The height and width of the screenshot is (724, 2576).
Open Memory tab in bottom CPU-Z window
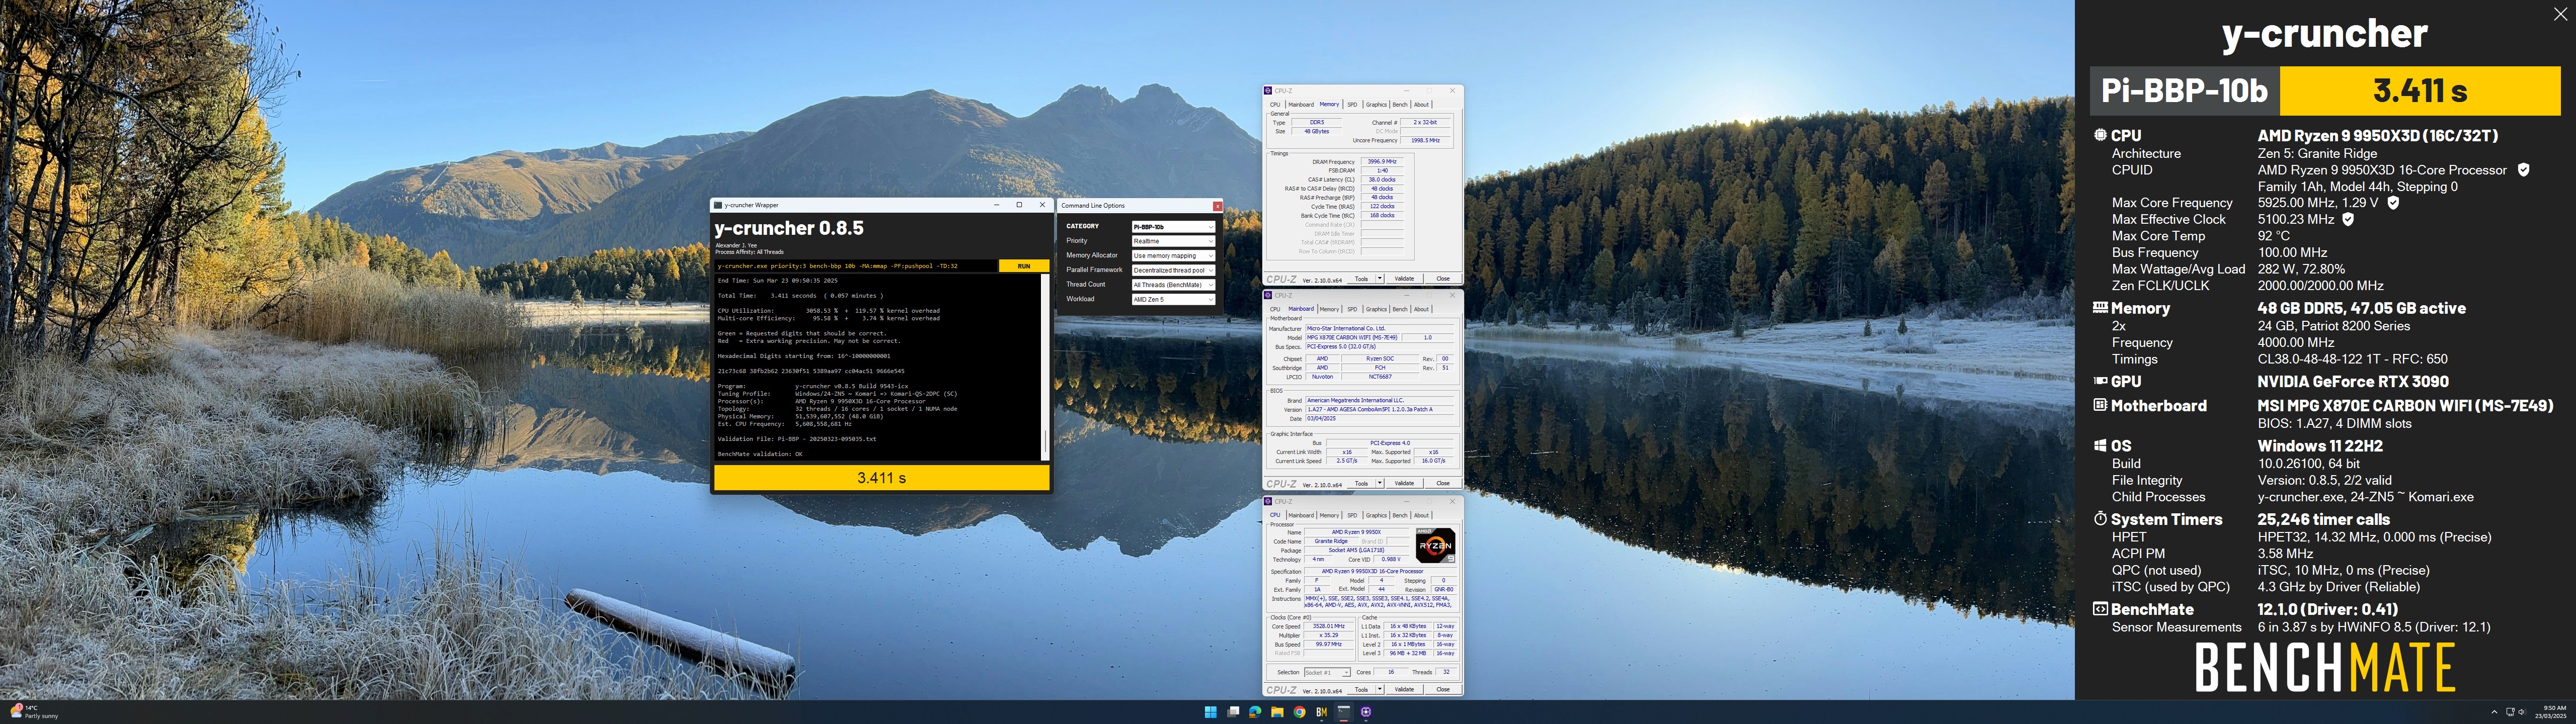point(1329,515)
